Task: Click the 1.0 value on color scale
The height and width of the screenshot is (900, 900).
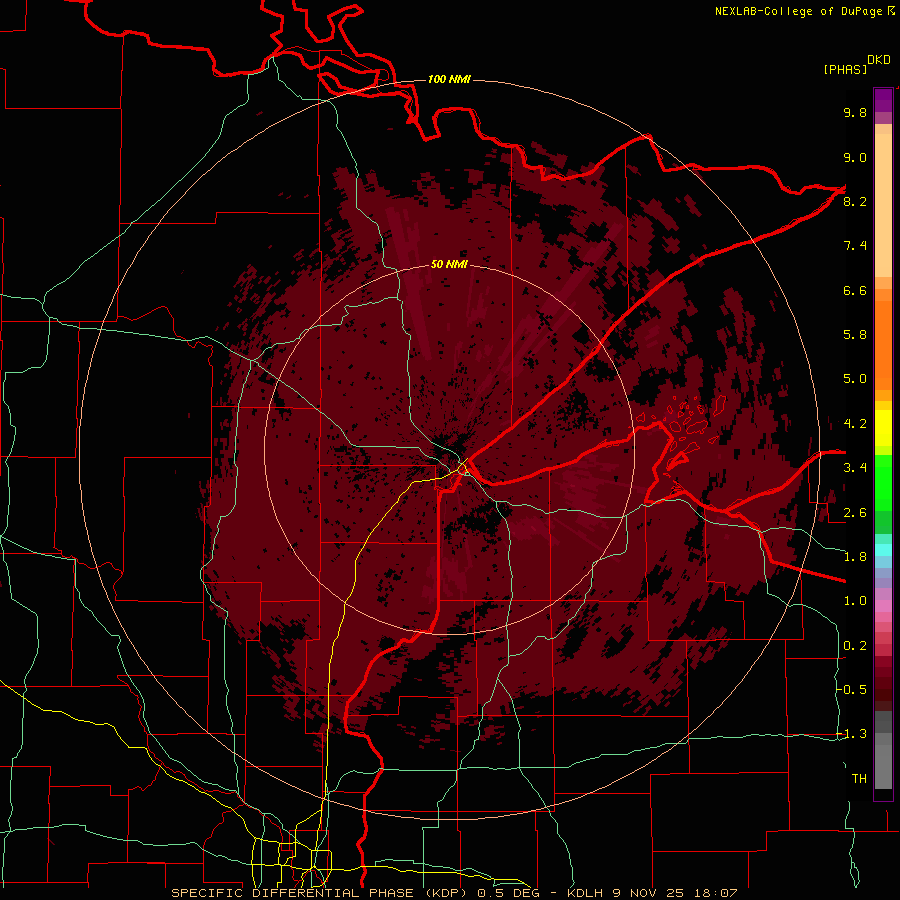Action: pos(855,601)
